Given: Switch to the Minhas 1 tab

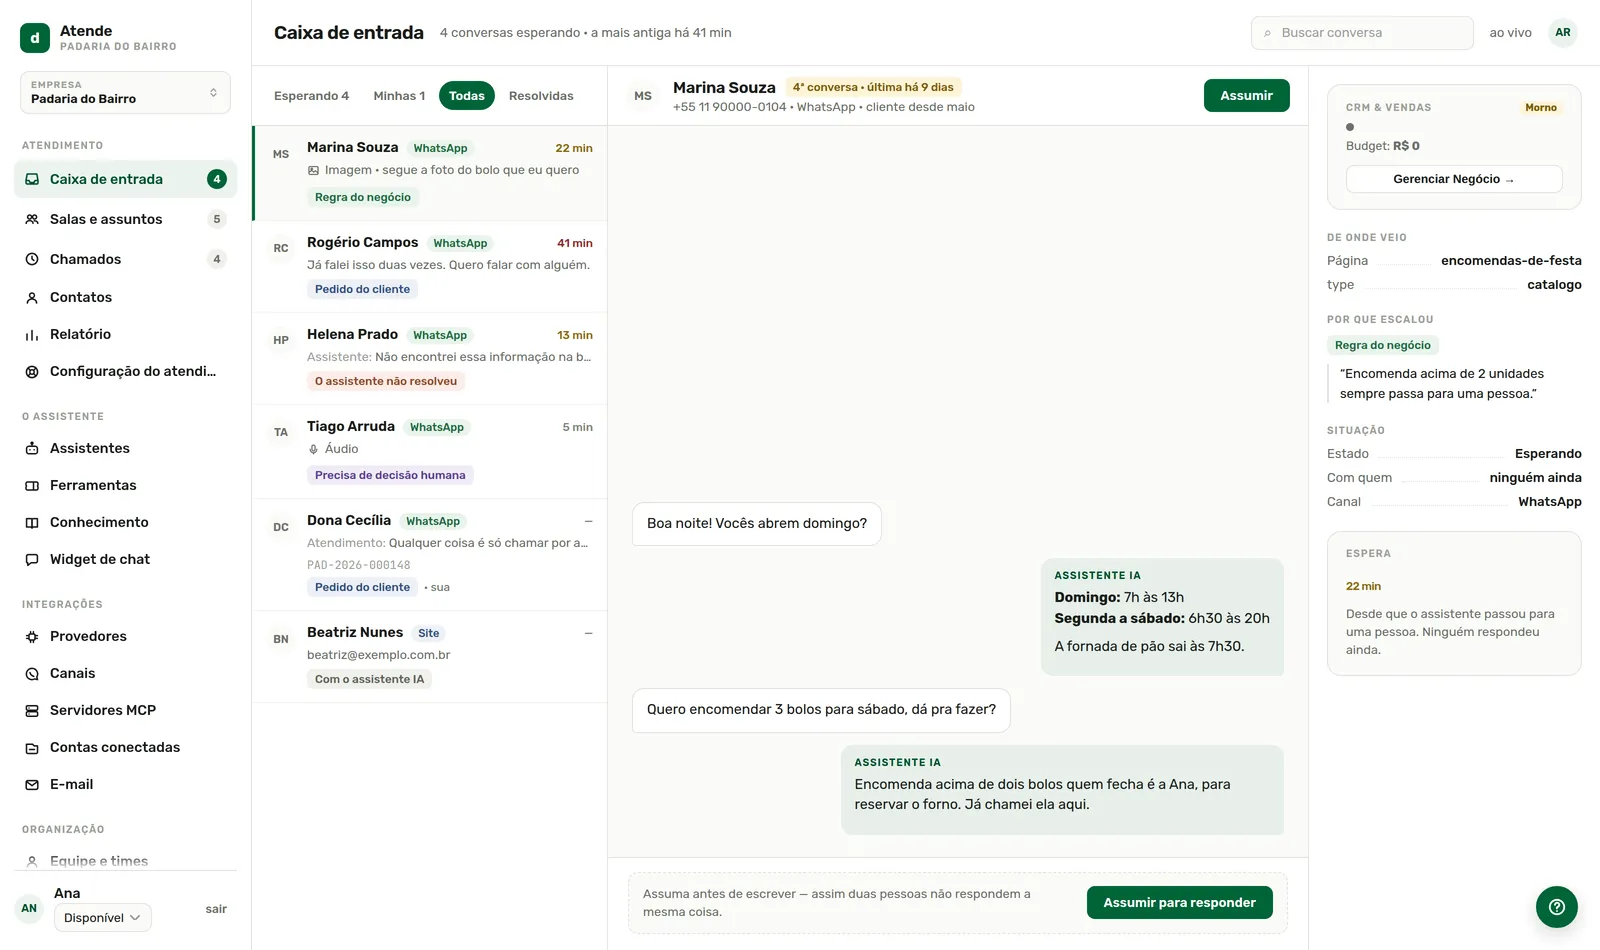Looking at the screenshot, I should [399, 96].
